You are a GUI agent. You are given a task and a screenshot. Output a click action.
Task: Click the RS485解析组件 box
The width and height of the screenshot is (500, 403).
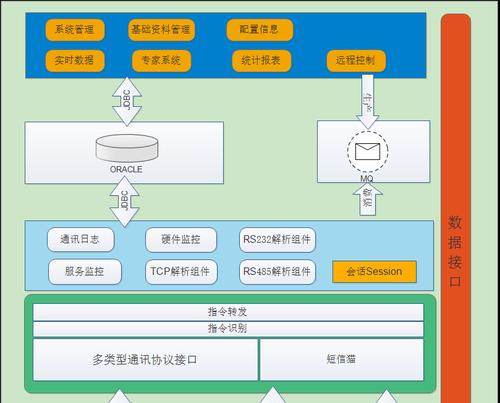click(x=277, y=272)
